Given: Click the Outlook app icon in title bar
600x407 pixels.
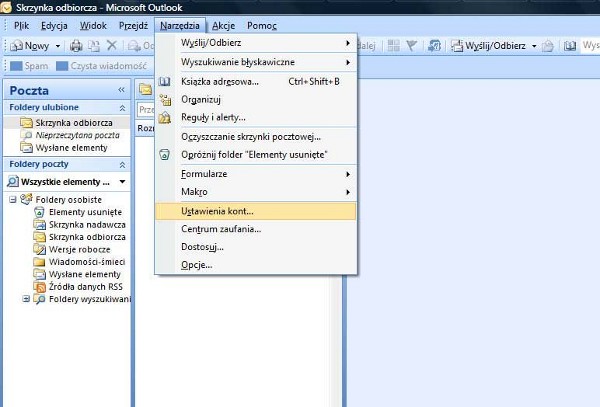Looking at the screenshot, I should pyautogui.click(x=5, y=7).
